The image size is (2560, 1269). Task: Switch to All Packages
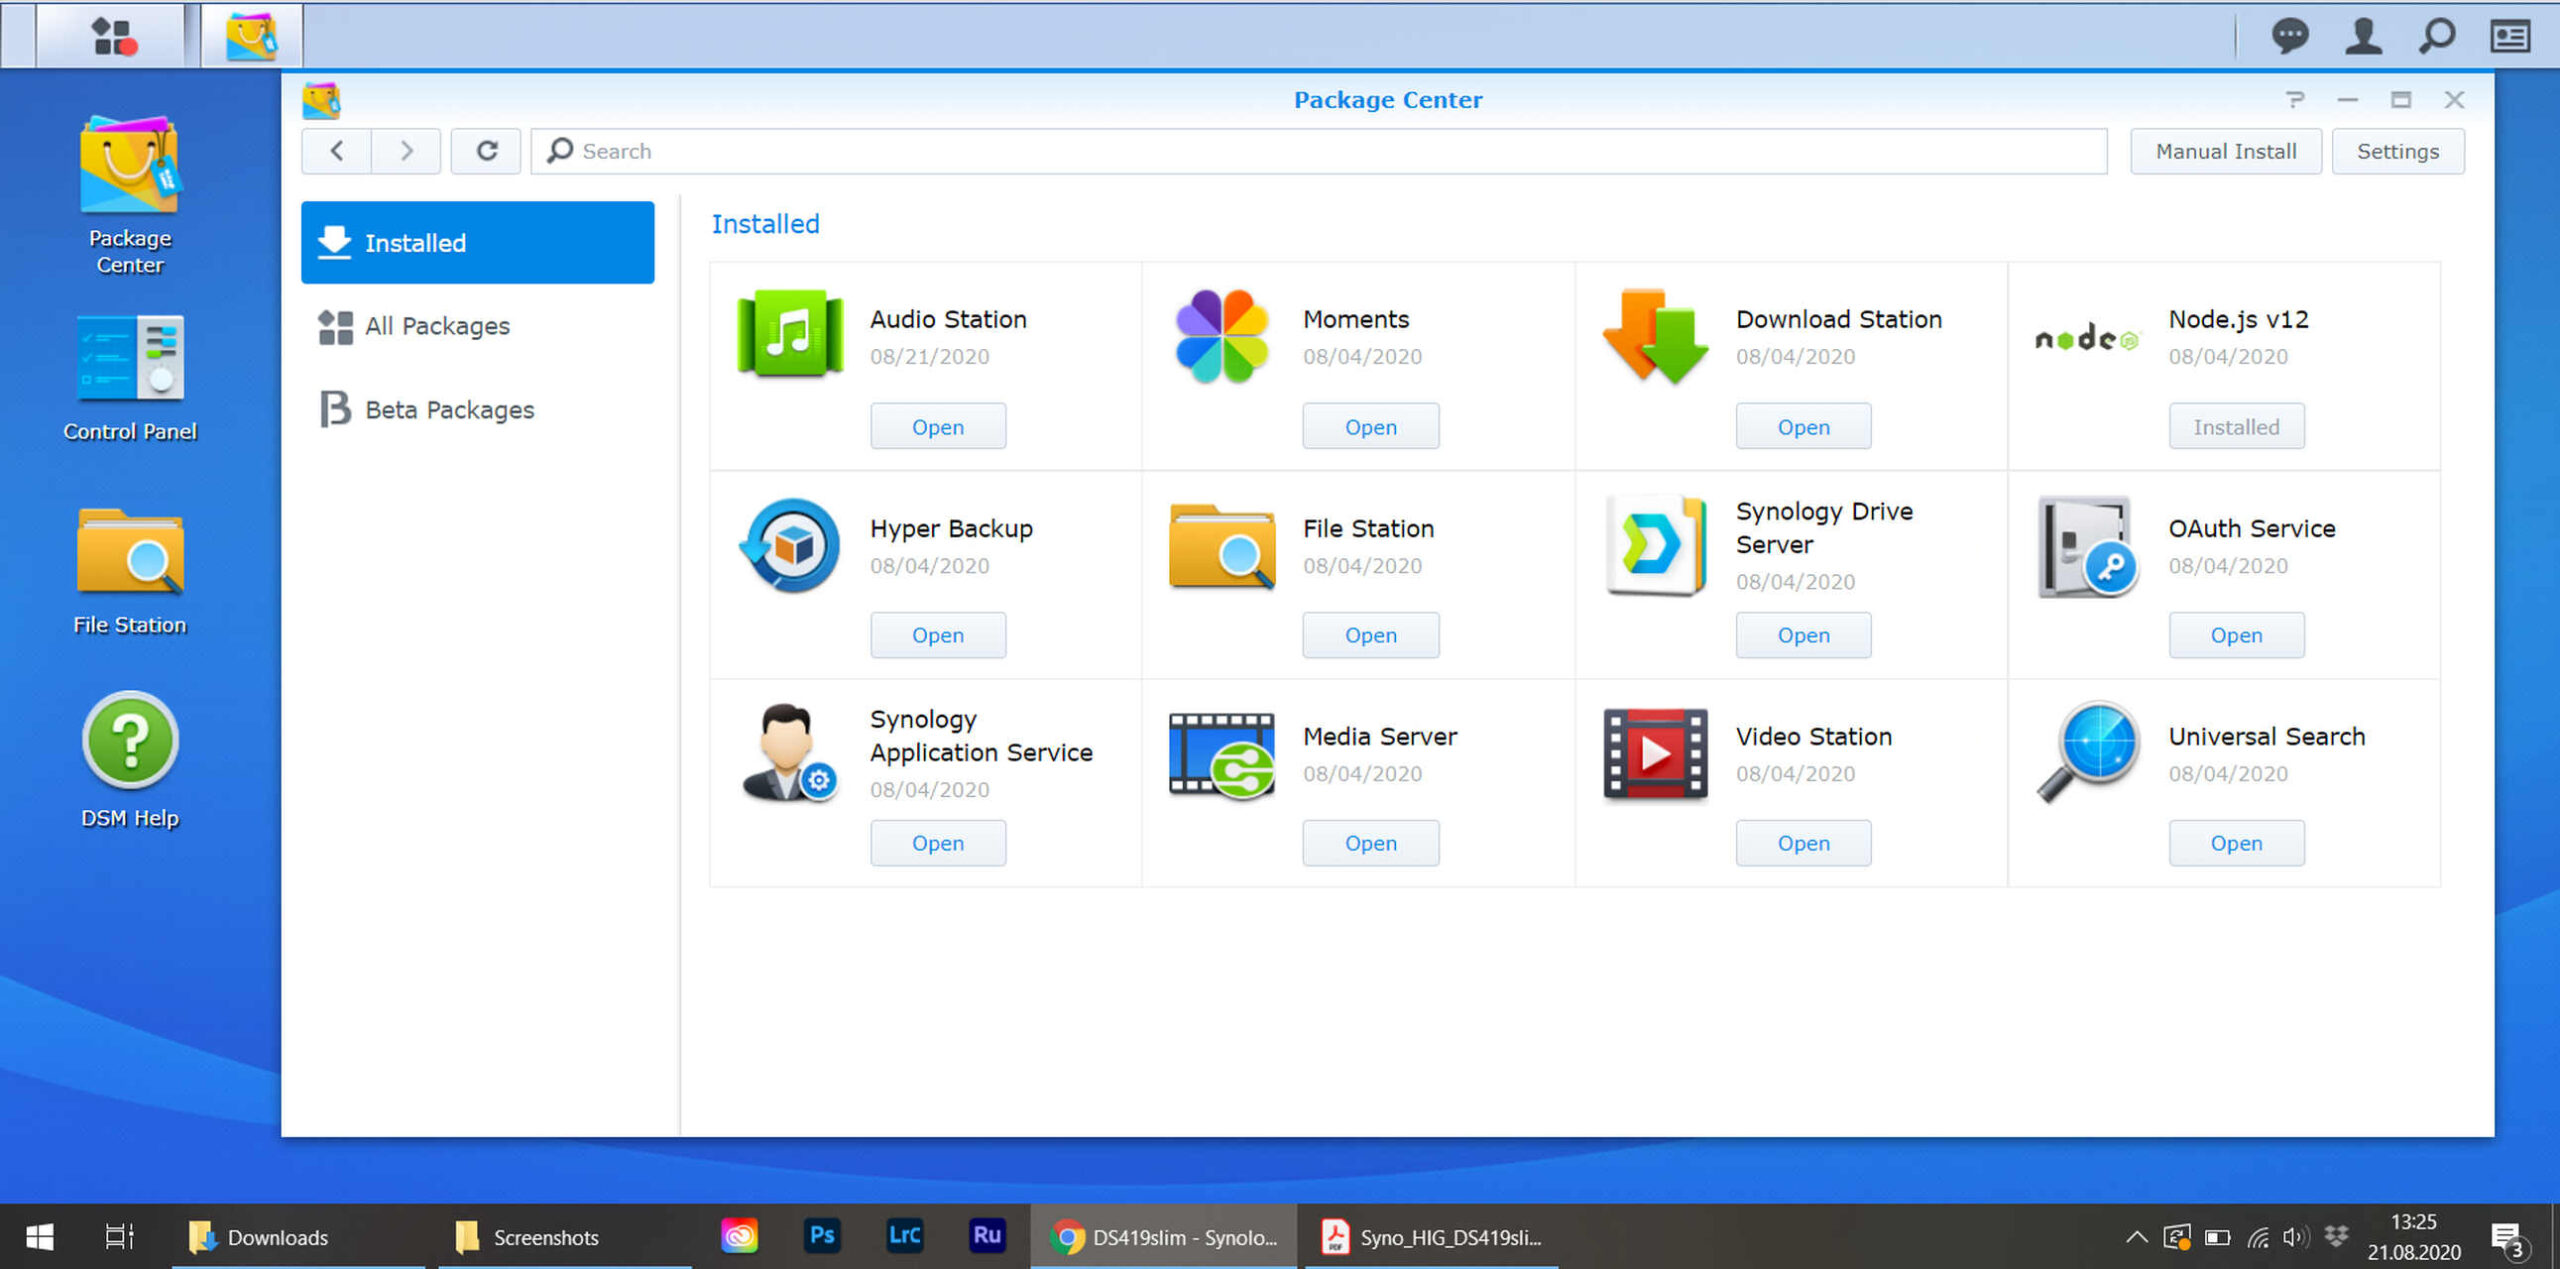pos(478,326)
